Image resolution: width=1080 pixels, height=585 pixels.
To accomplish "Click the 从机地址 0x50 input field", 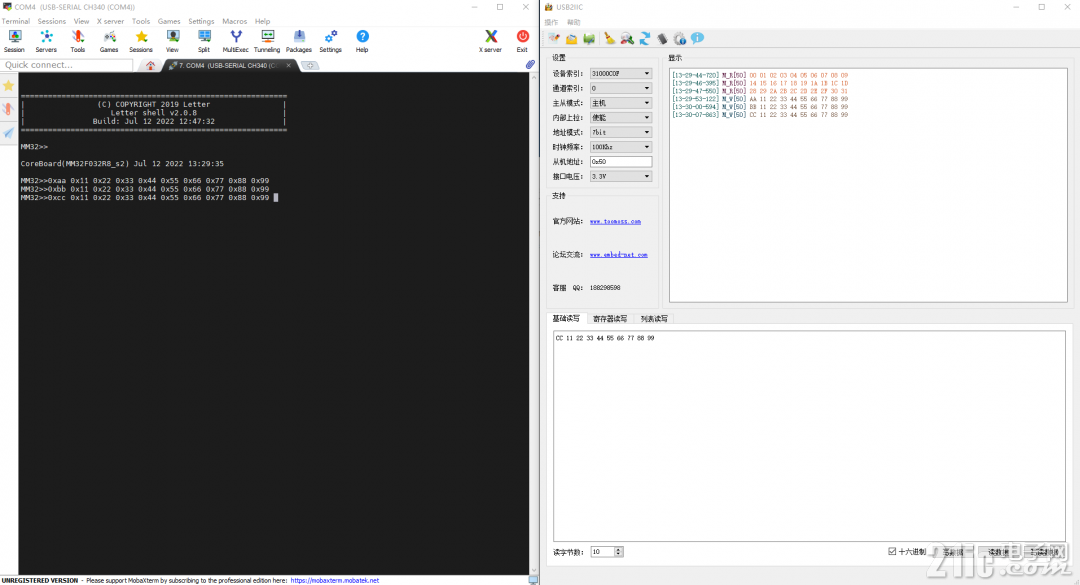I will click(x=621, y=162).
